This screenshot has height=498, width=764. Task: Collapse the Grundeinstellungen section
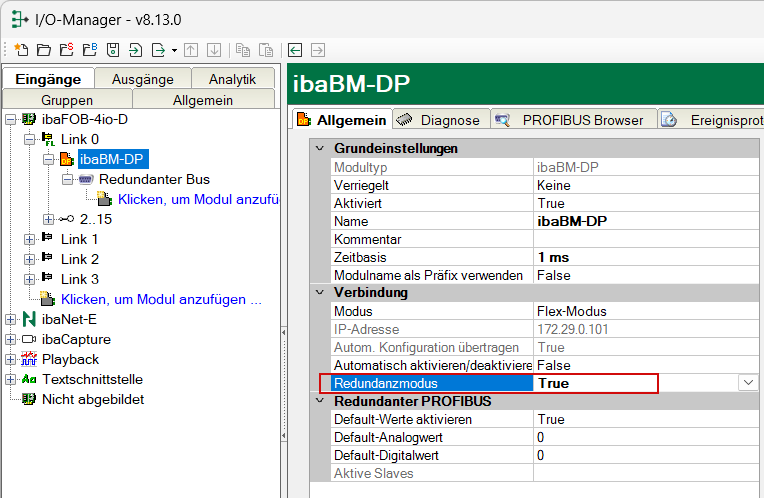tap(320, 148)
